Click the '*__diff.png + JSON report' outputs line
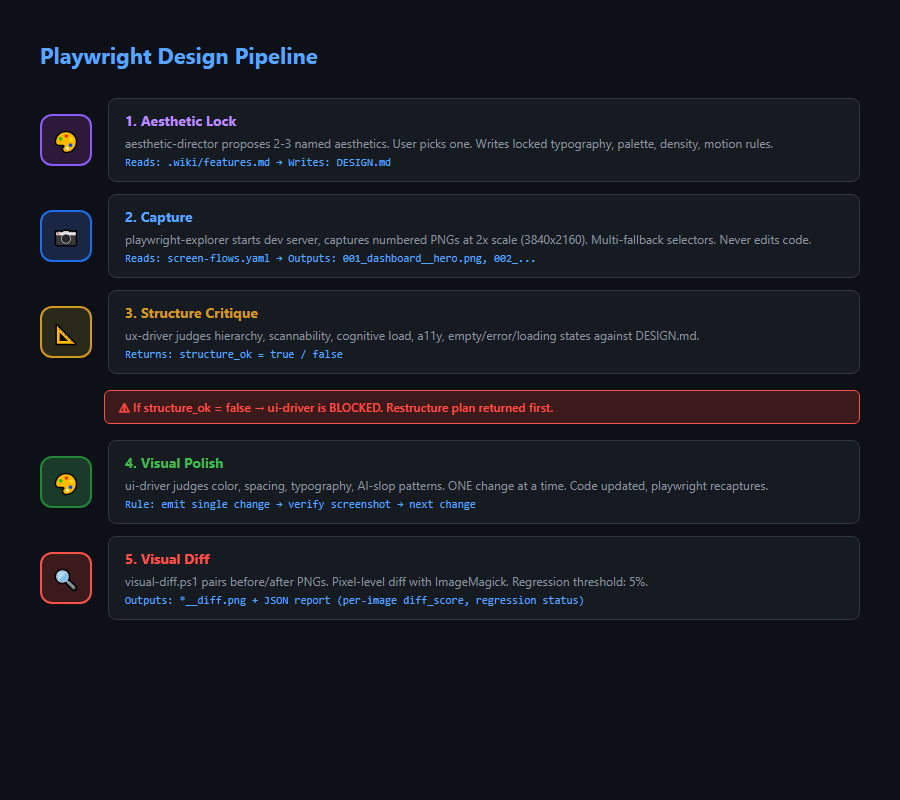900x800 pixels. pyautogui.click(x=354, y=600)
